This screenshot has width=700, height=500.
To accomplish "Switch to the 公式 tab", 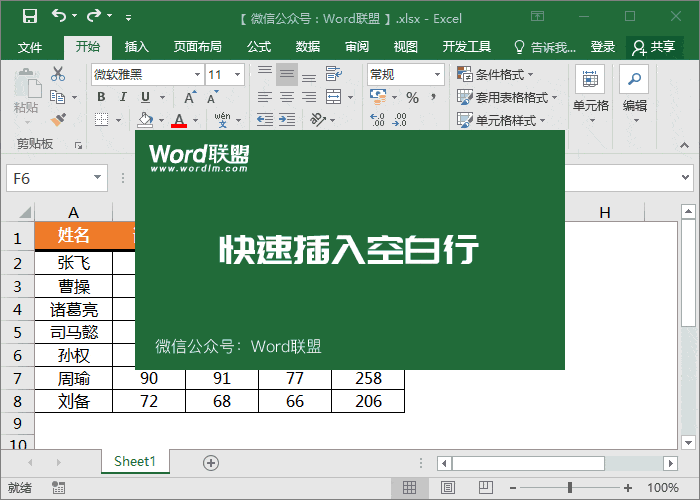I will 259,47.
